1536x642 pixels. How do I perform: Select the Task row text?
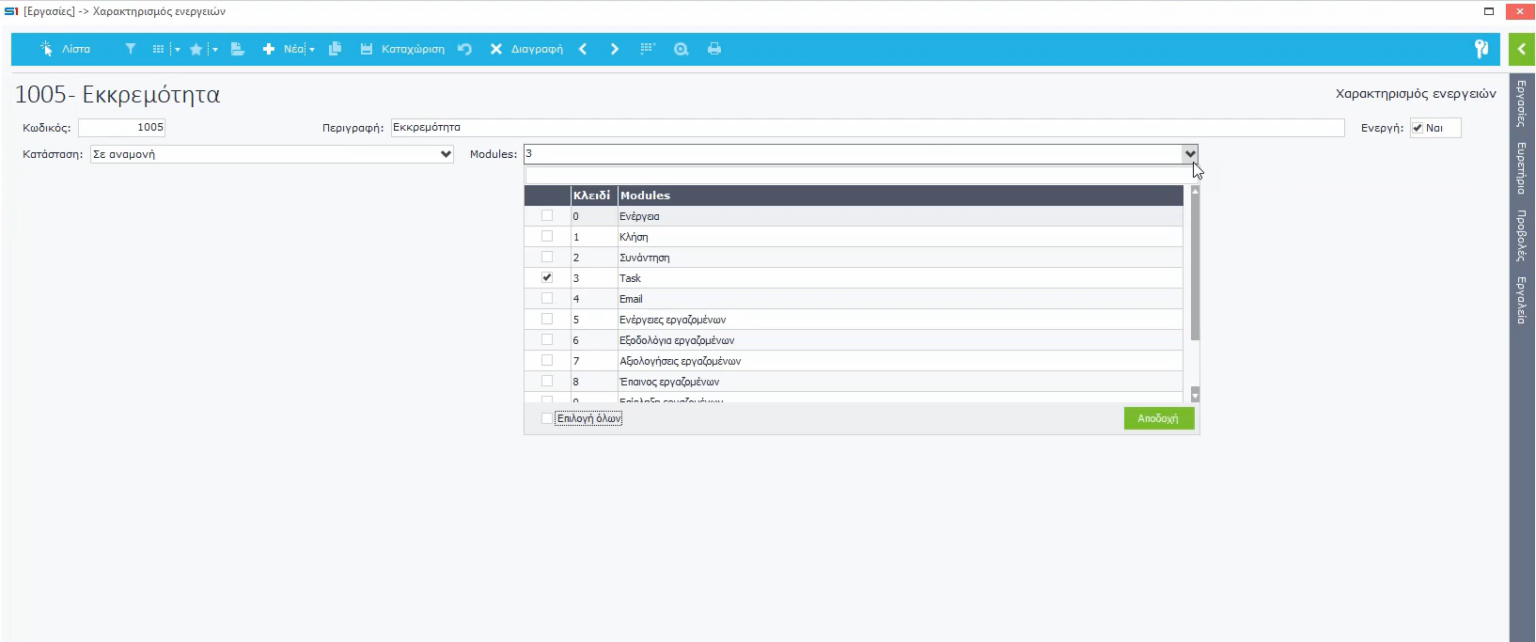630,278
